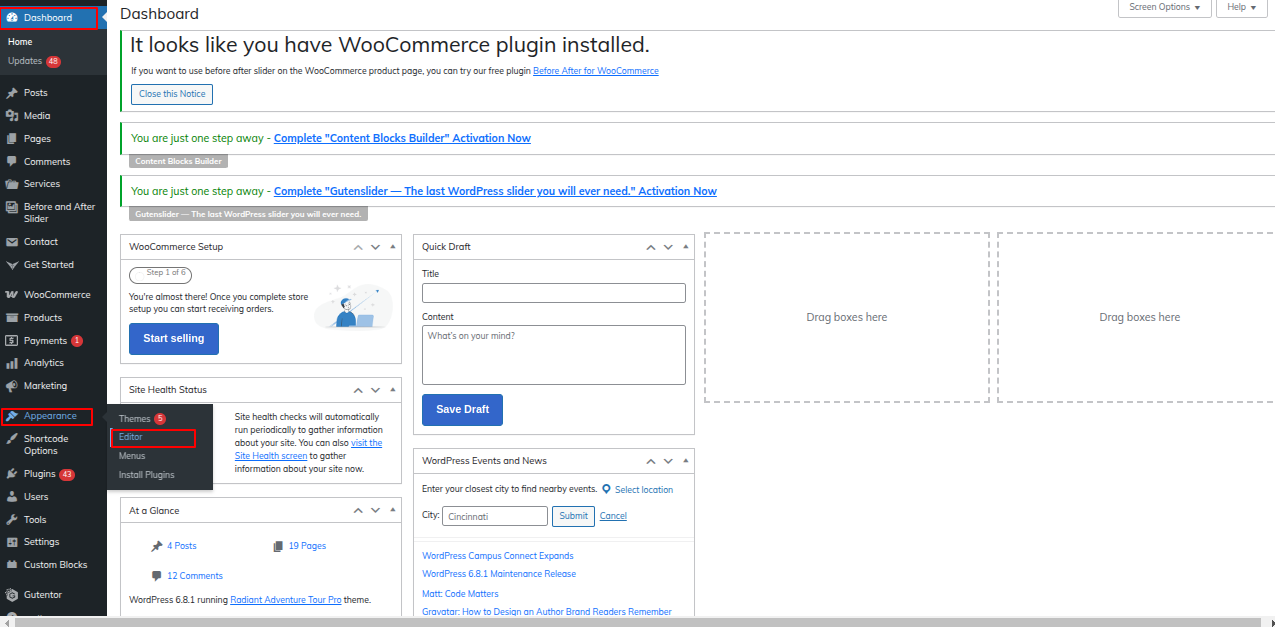The width and height of the screenshot is (1275, 627).
Task: Click the Services folder icon
Action: point(12,184)
